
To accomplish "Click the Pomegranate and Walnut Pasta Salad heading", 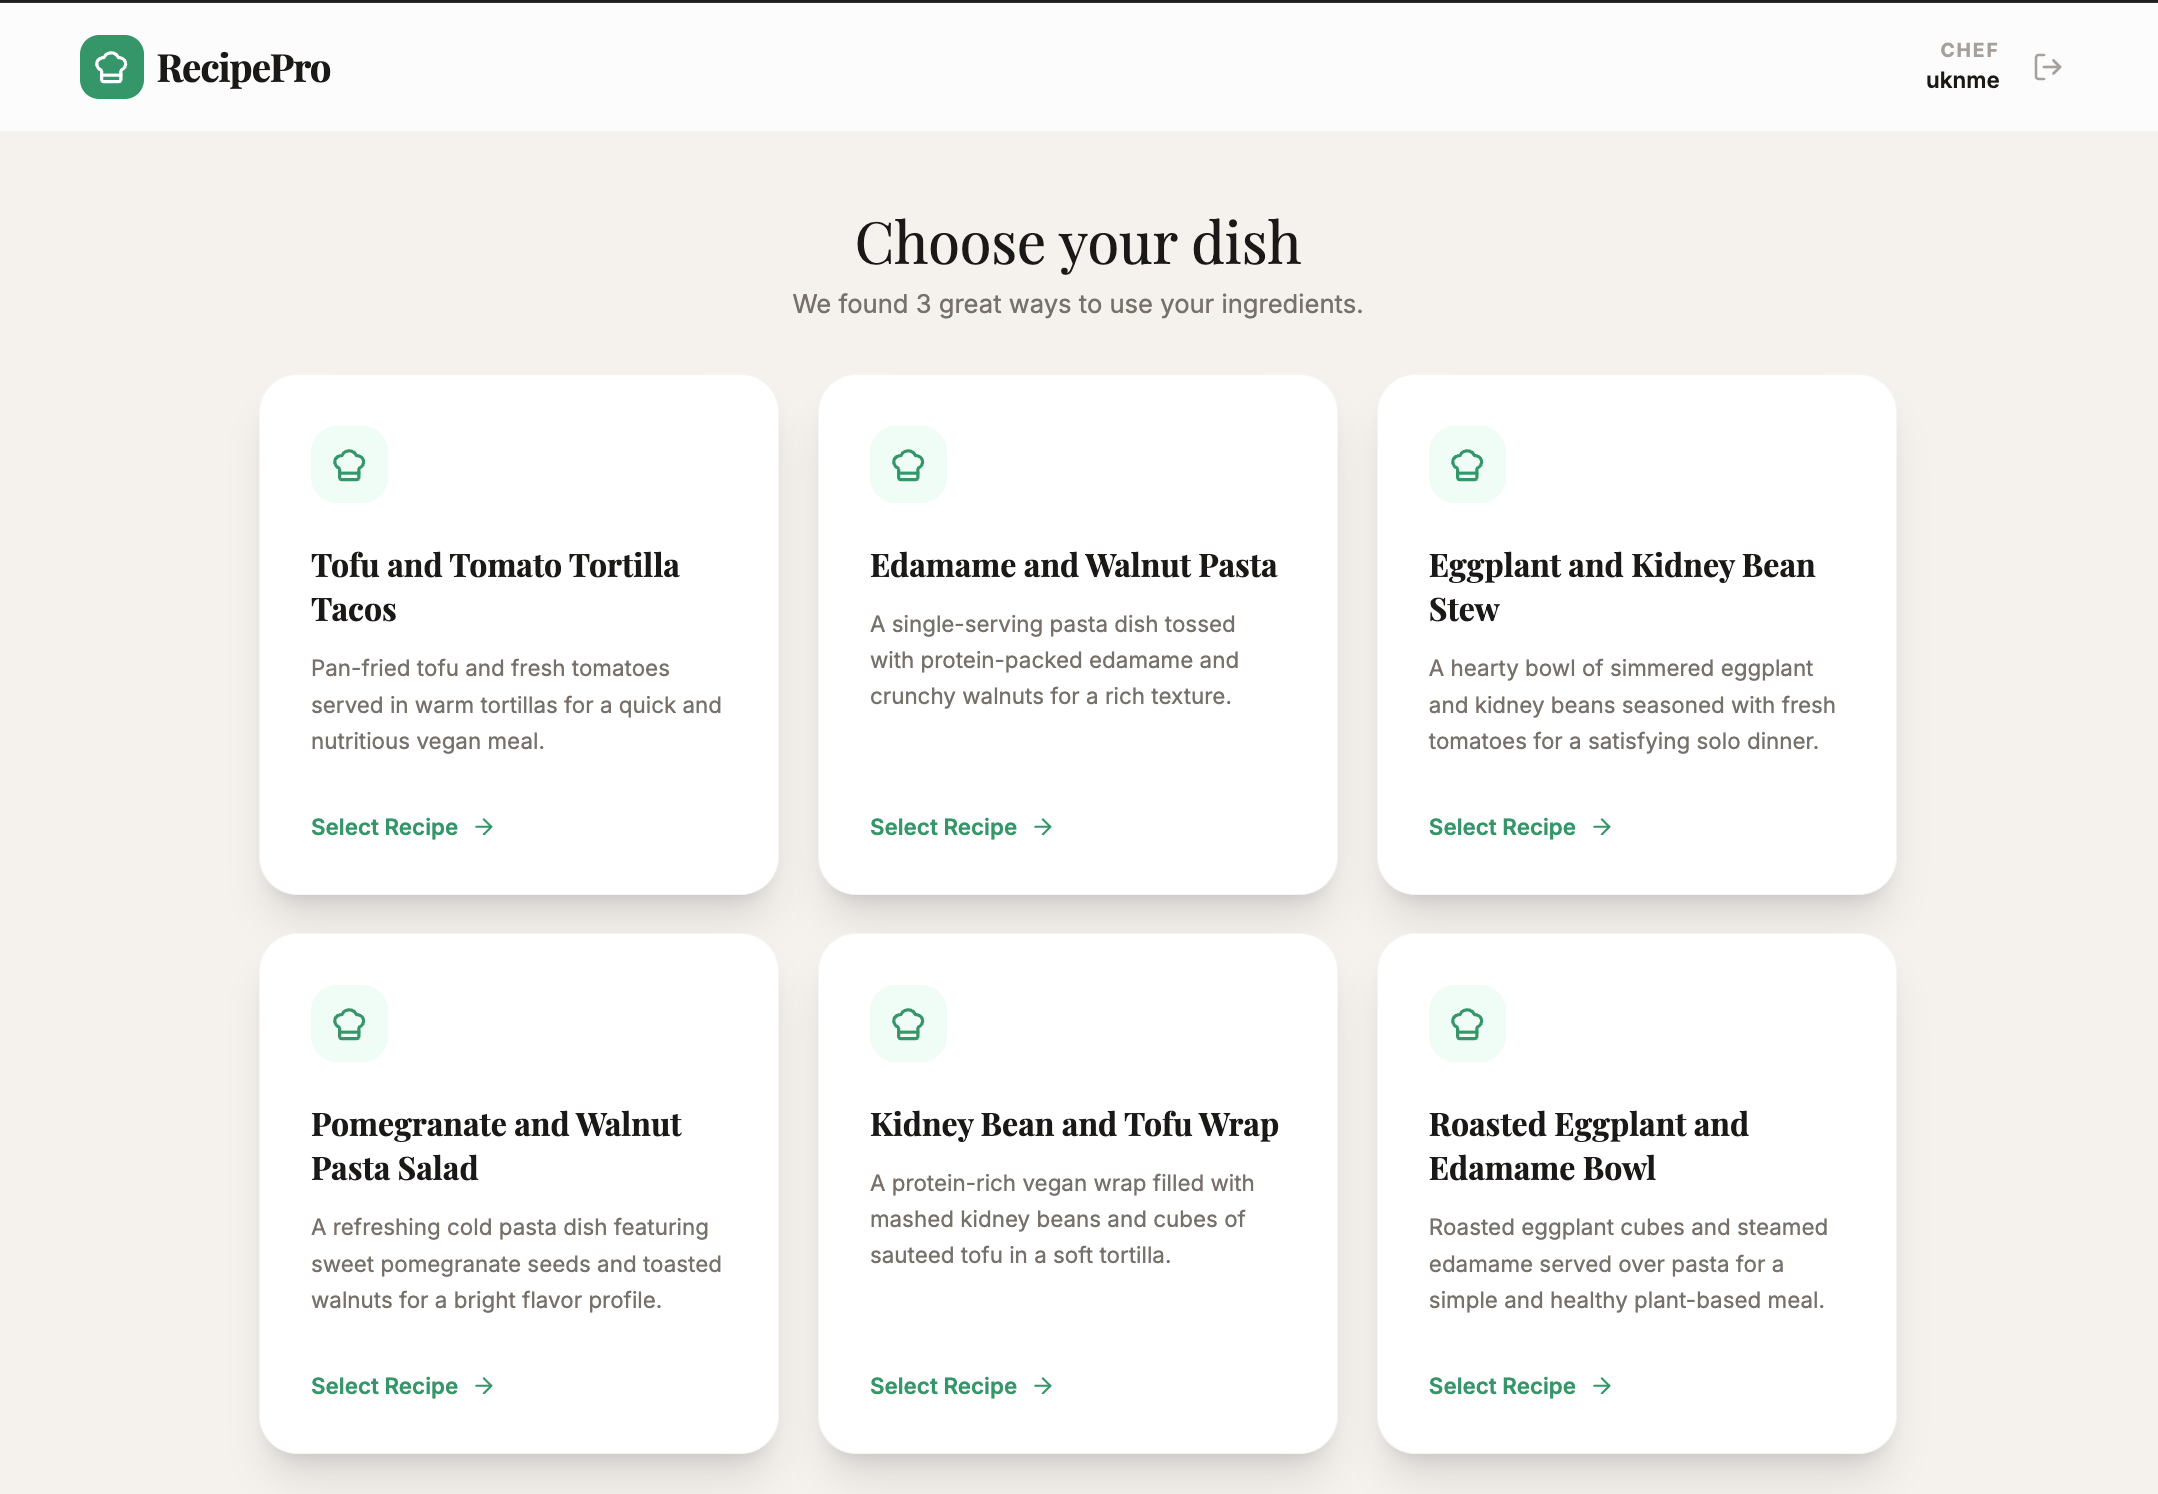I will click(496, 1146).
